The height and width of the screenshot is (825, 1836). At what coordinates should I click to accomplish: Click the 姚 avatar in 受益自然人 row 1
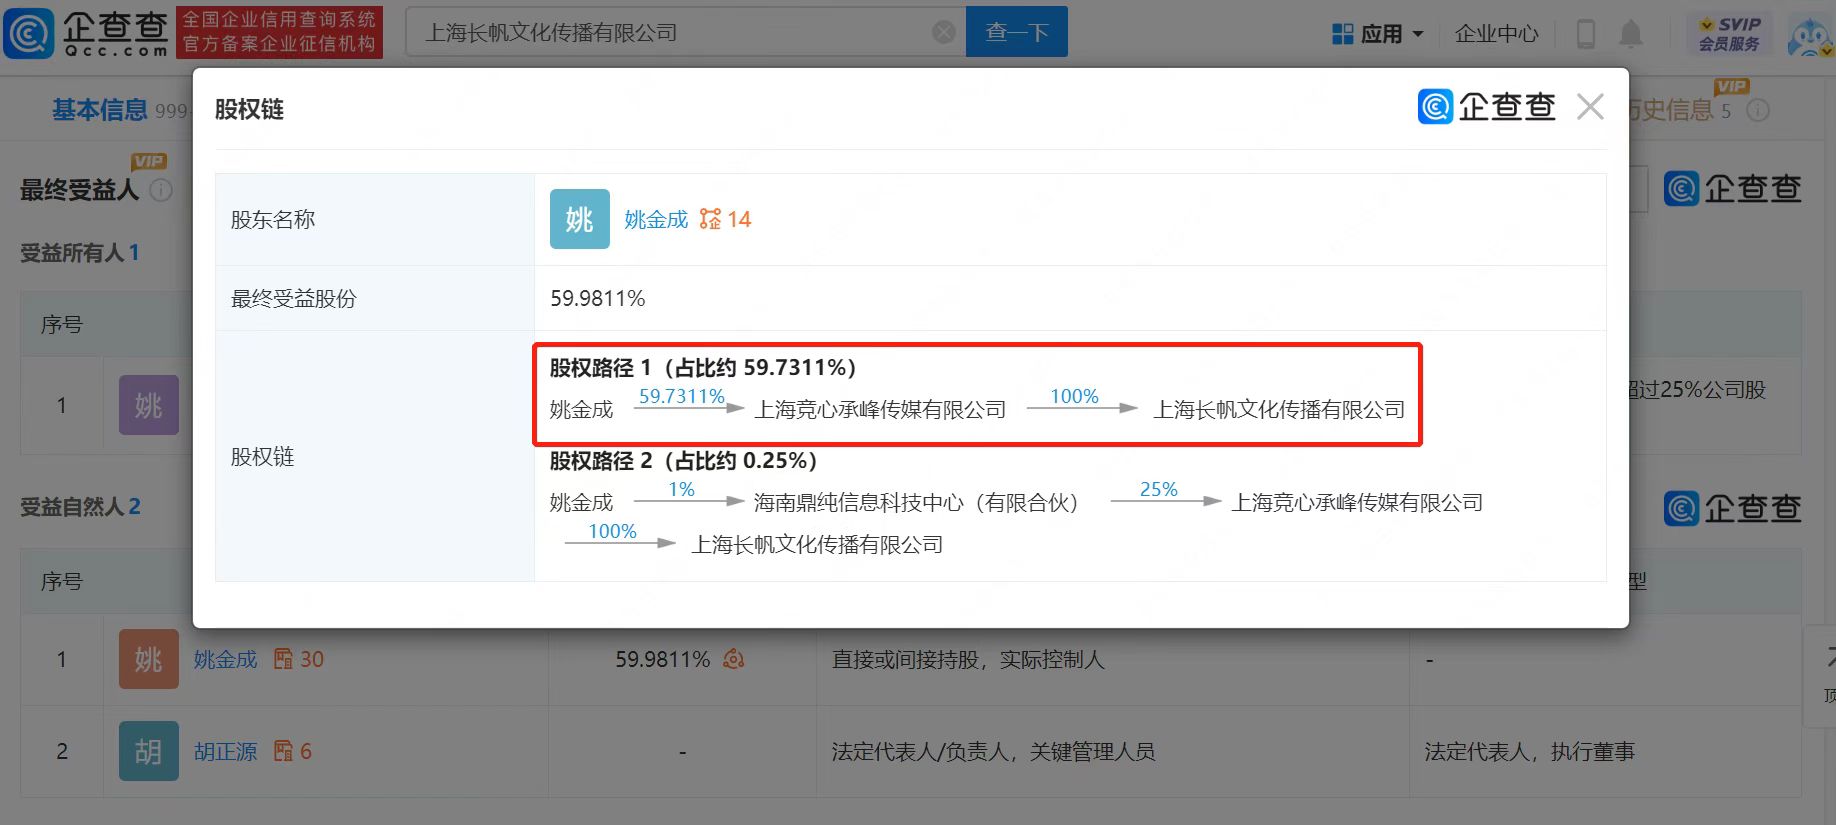click(148, 659)
